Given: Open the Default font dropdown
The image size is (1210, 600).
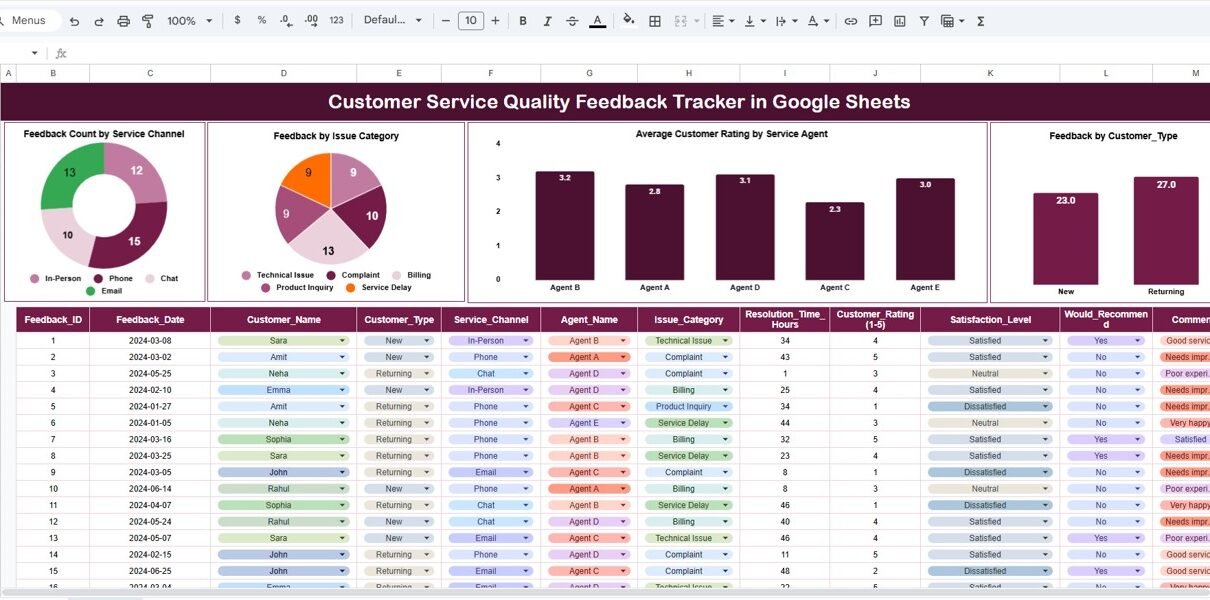Looking at the screenshot, I should click(392, 21).
